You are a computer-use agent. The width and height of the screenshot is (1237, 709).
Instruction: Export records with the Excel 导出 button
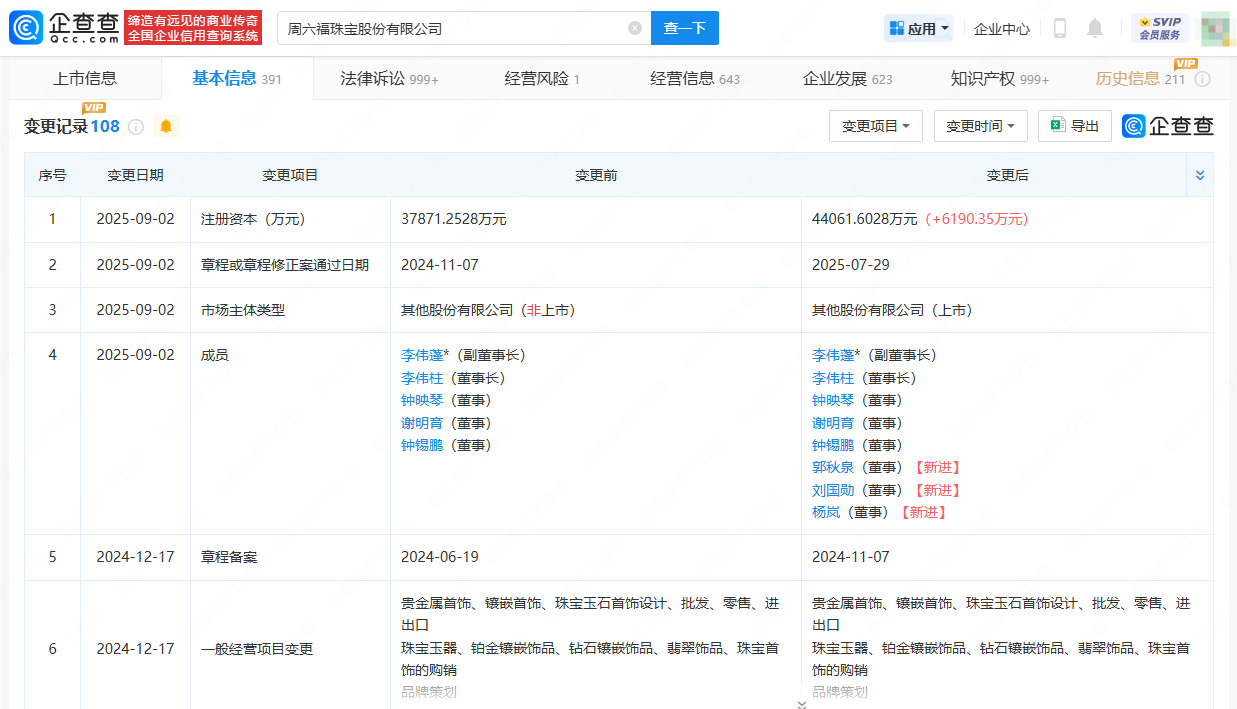[x=1074, y=126]
